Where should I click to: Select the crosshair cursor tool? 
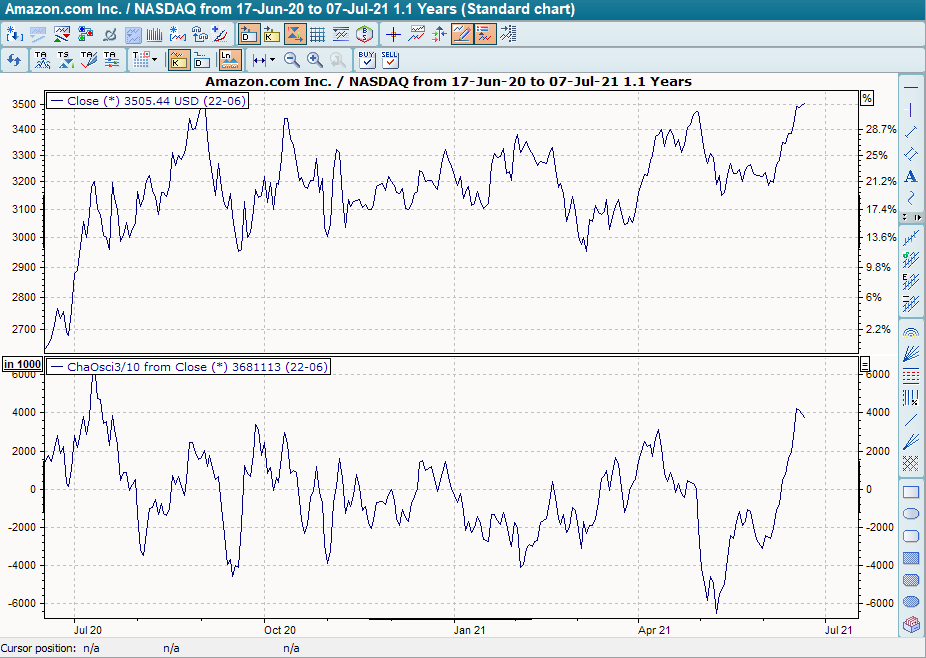392,33
